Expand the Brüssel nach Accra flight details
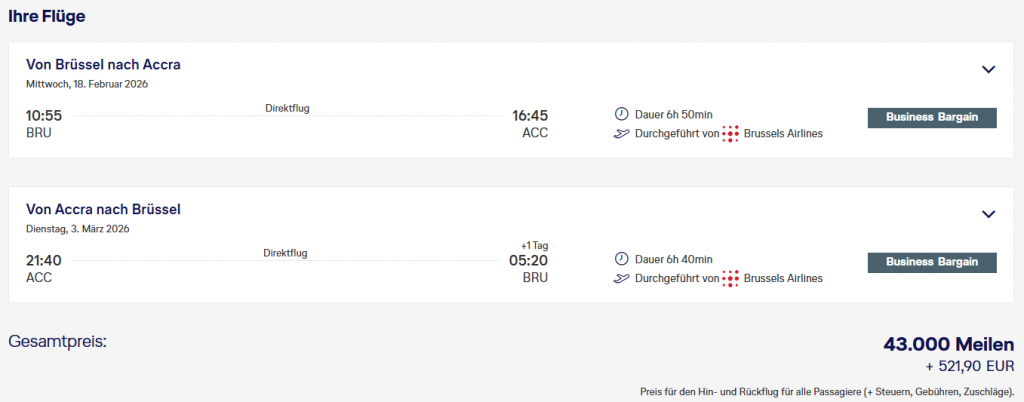Viewport: 1024px width, 402px height. click(x=988, y=69)
